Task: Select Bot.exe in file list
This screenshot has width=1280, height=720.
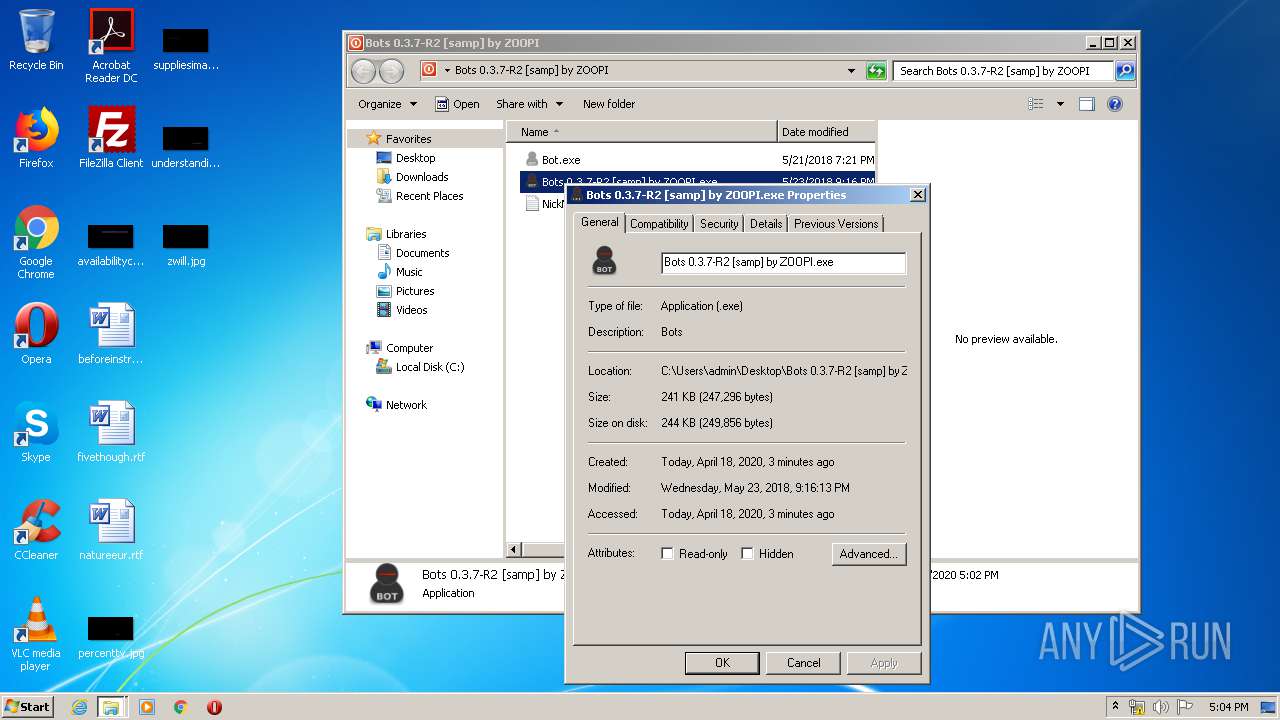Action: coord(552,160)
